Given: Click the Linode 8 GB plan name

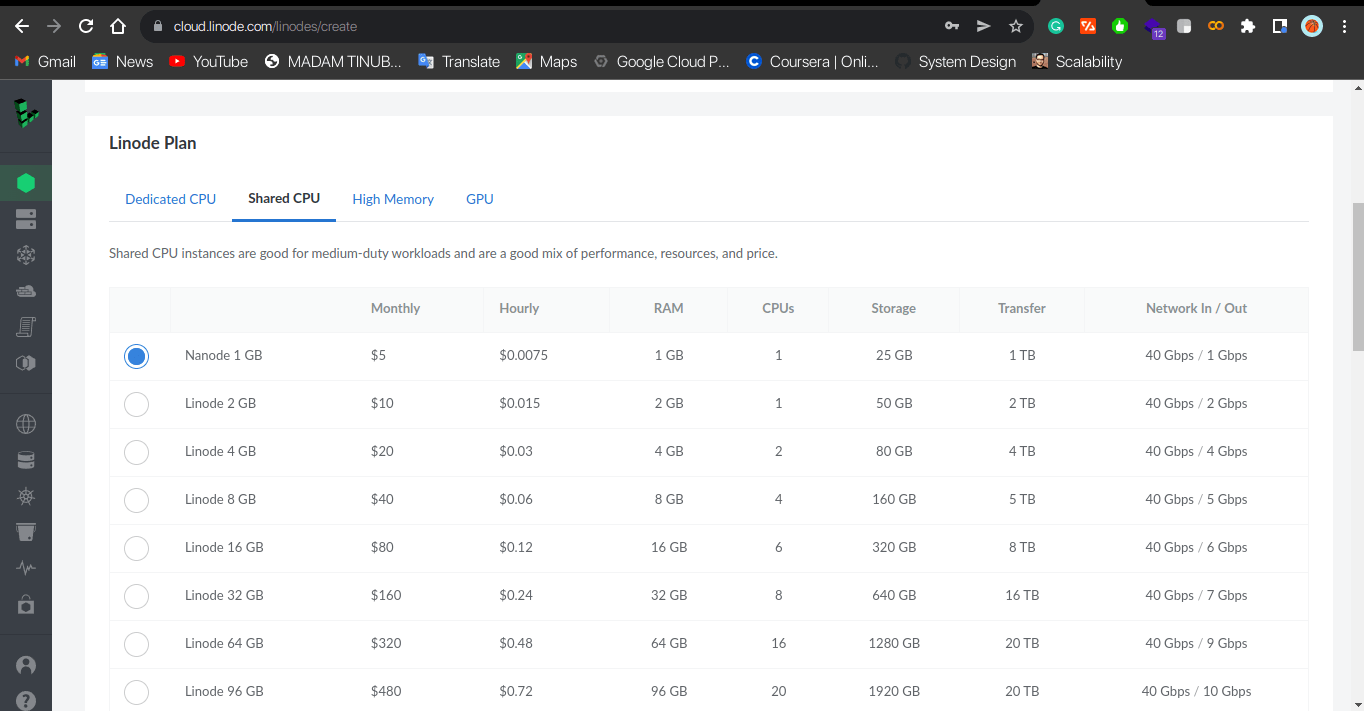Looking at the screenshot, I should [220, 500].
